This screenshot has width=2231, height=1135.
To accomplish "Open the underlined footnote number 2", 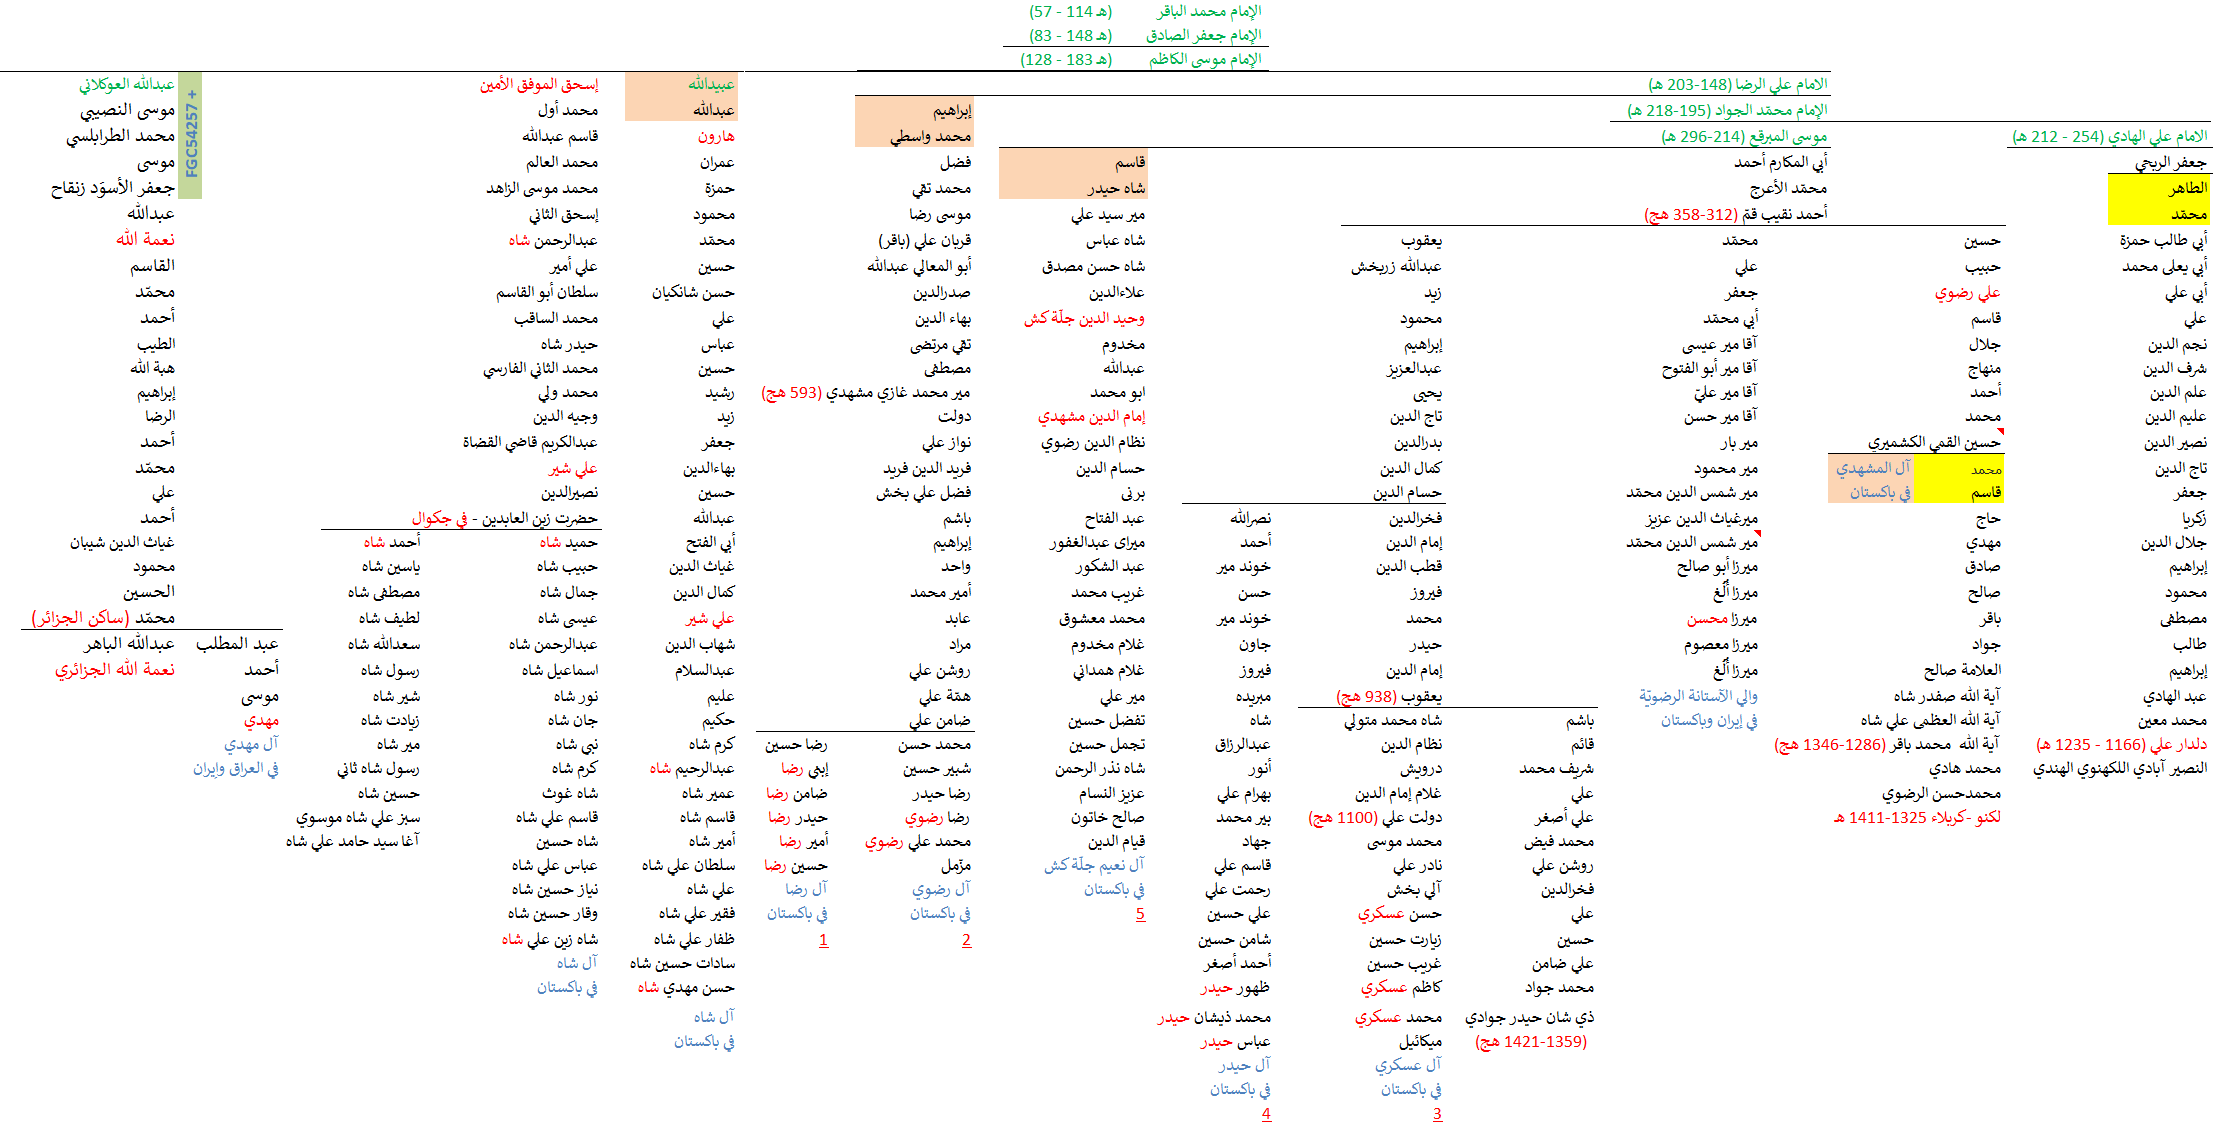I will 966,940.
